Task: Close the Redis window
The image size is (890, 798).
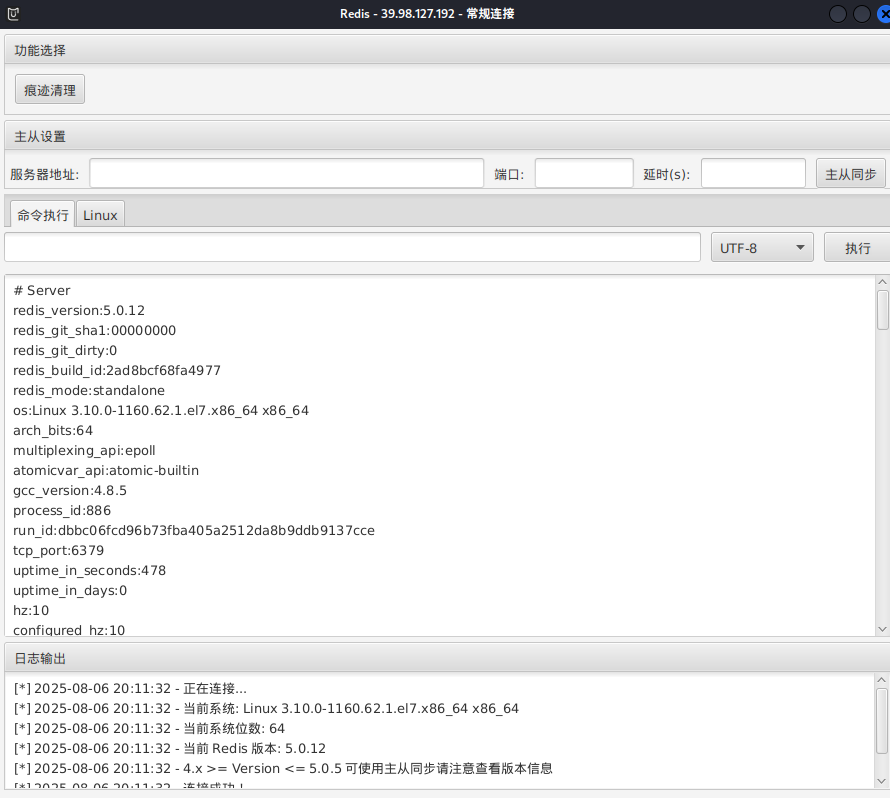Action: pyautogui.click(x=884, y=14)
